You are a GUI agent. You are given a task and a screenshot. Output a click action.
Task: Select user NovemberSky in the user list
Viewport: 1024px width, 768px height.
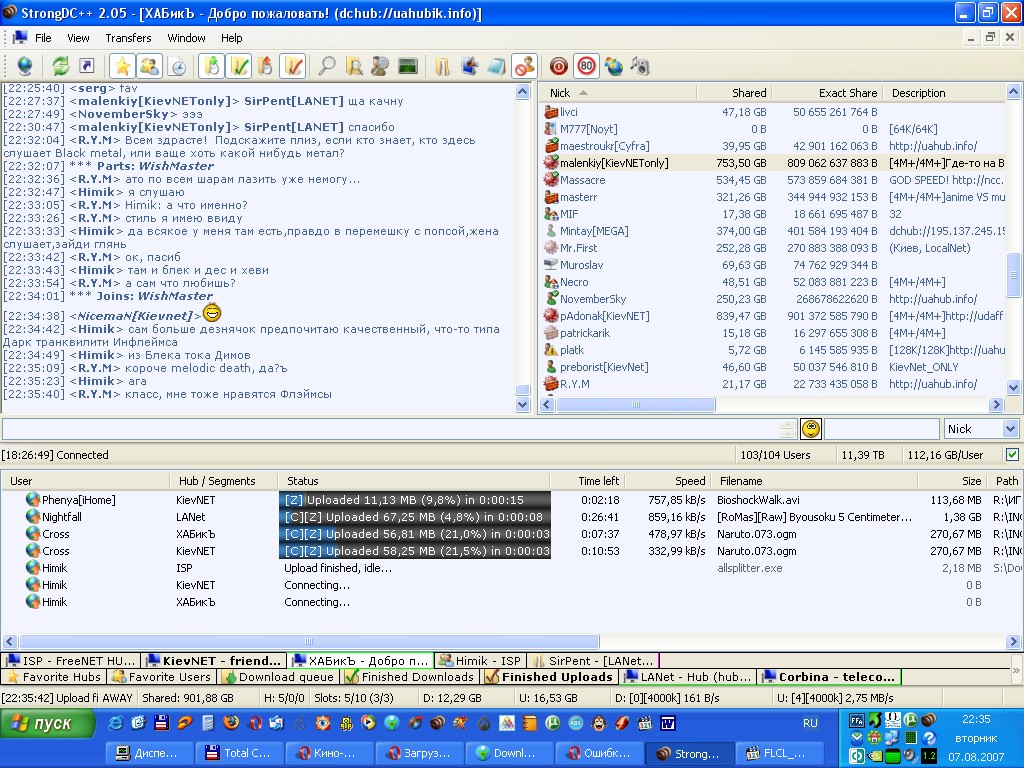592,299
